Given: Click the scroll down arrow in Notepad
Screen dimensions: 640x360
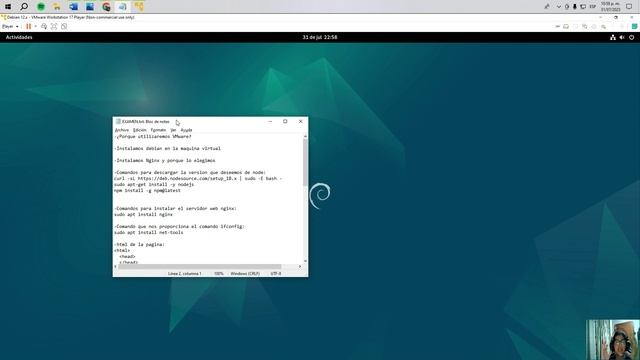Looking at the screenshot, I should [305, 261].
